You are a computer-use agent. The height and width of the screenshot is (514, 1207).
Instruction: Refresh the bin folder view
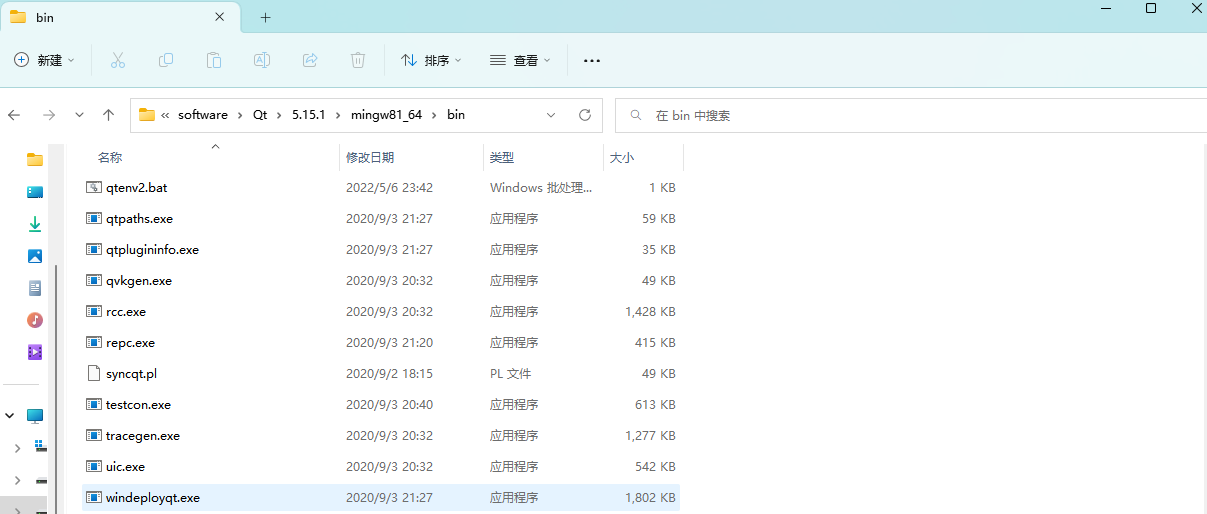pos(585,115)
